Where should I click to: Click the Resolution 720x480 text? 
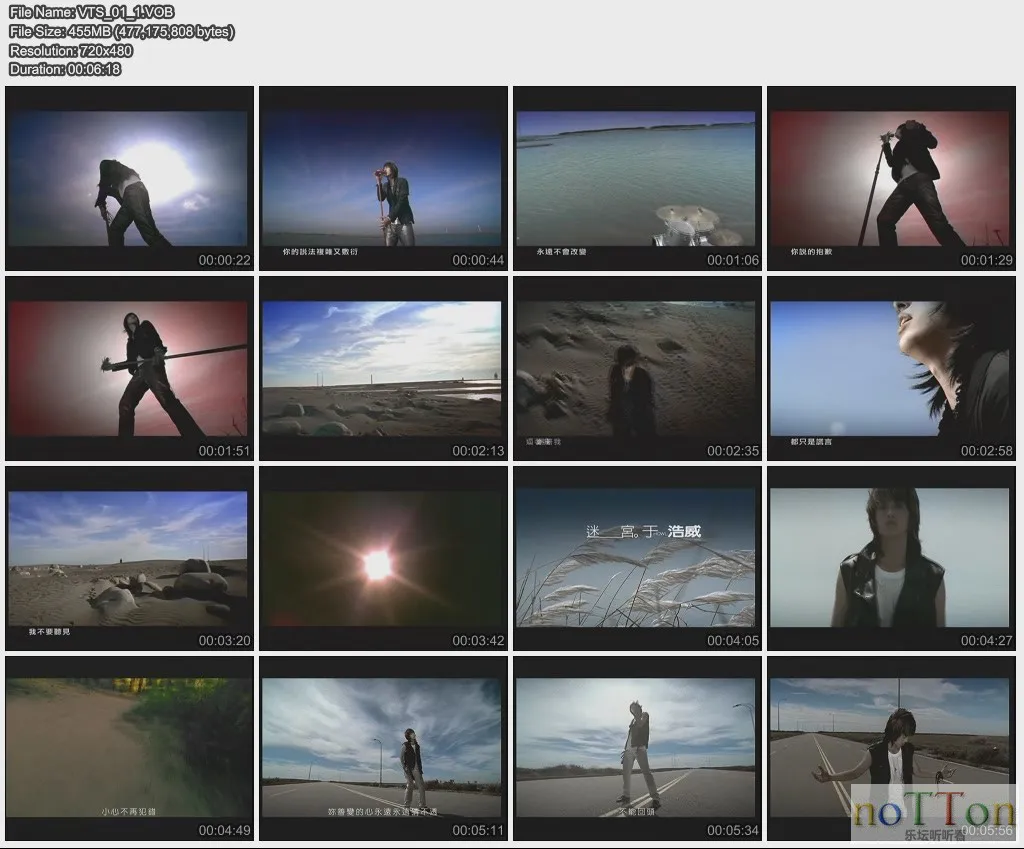pyautogui.click(x=71, y=50)
